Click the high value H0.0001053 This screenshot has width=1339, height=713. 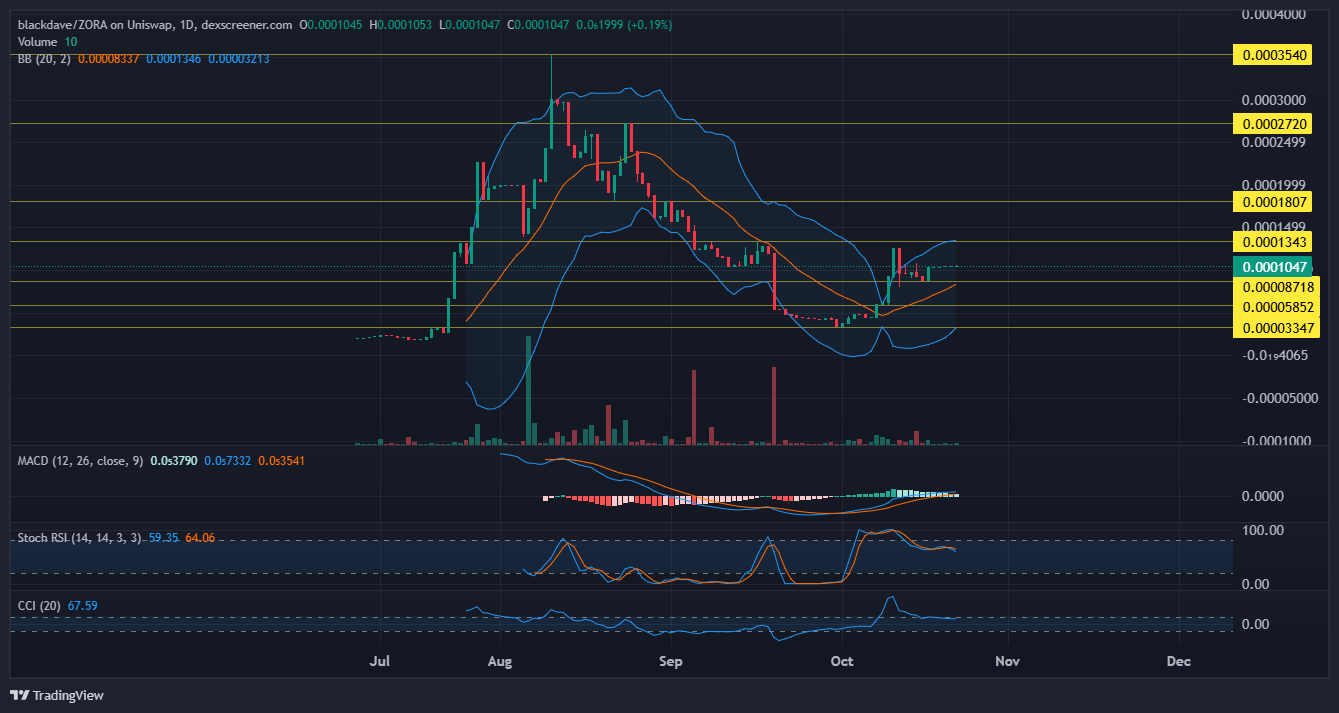click(x=400, y=24)
